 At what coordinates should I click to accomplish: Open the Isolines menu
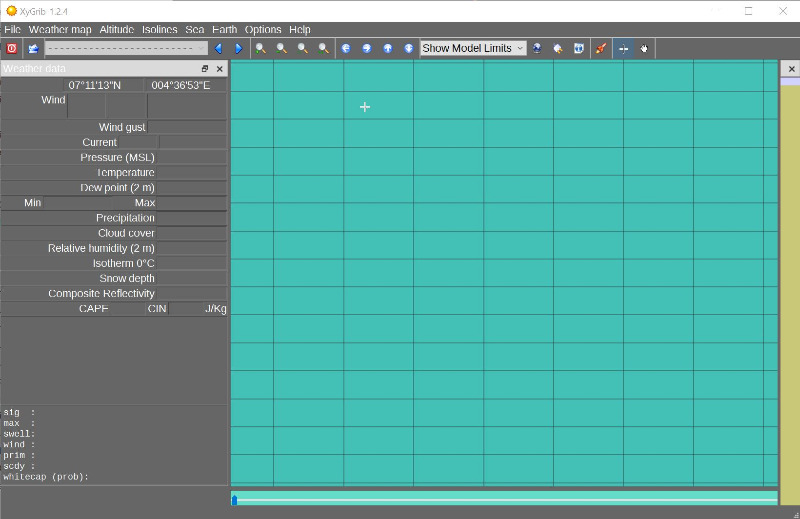coord(159,30)
